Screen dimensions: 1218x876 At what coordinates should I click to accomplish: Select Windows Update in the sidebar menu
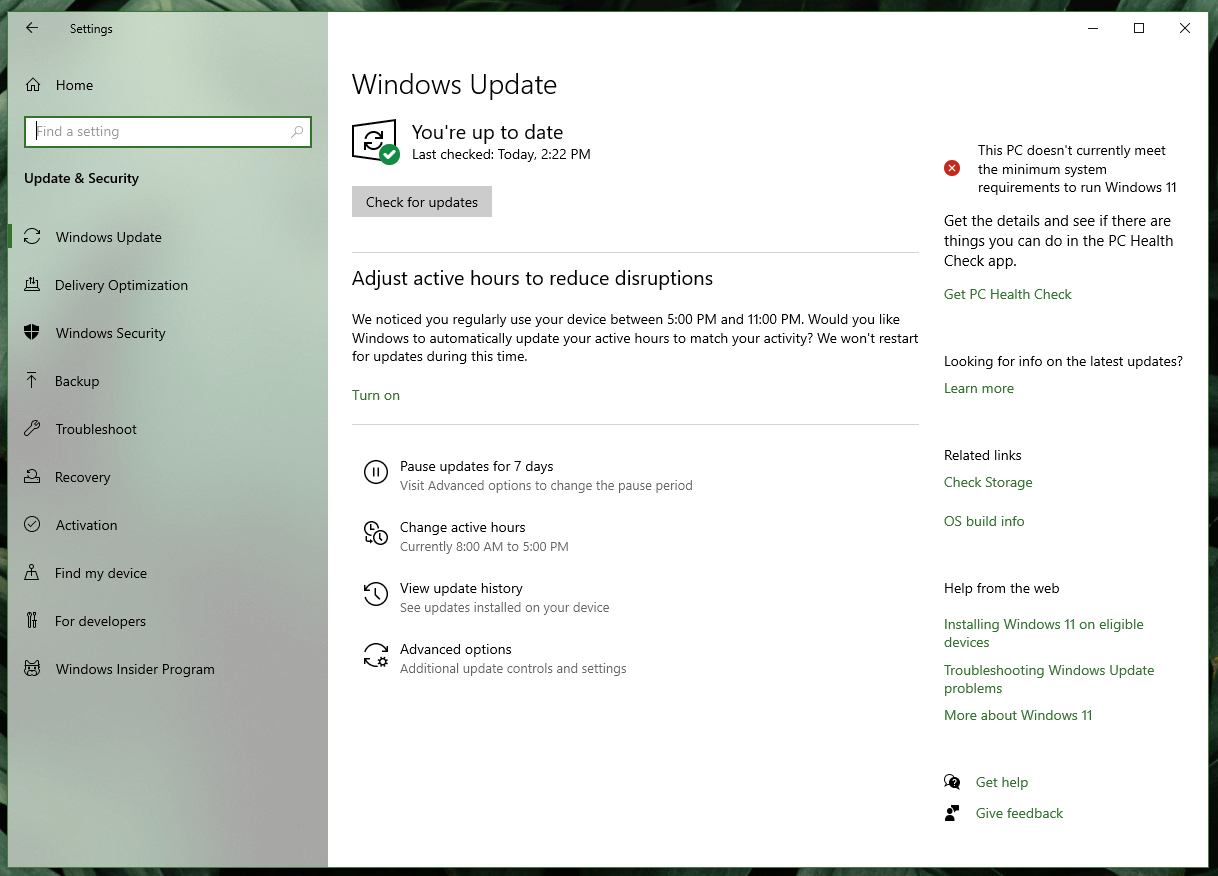click(x=108, y=237)
